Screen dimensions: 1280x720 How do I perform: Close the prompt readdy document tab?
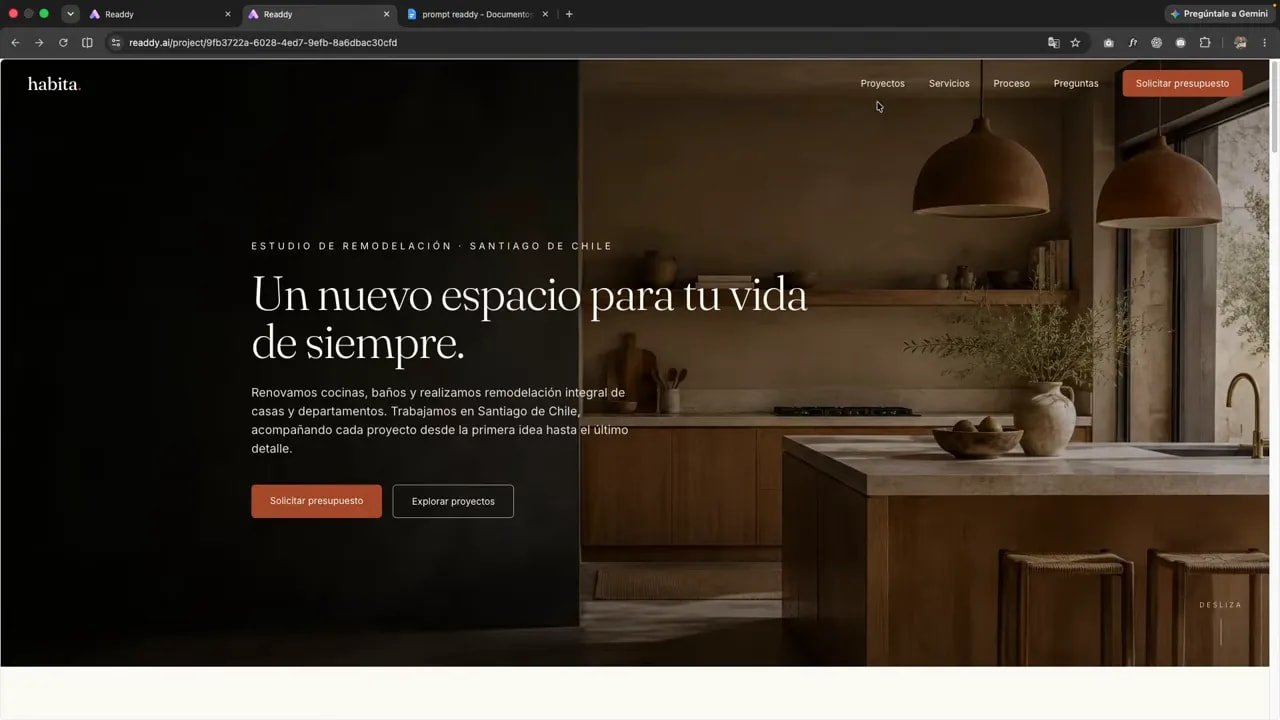tap(545, 14)
